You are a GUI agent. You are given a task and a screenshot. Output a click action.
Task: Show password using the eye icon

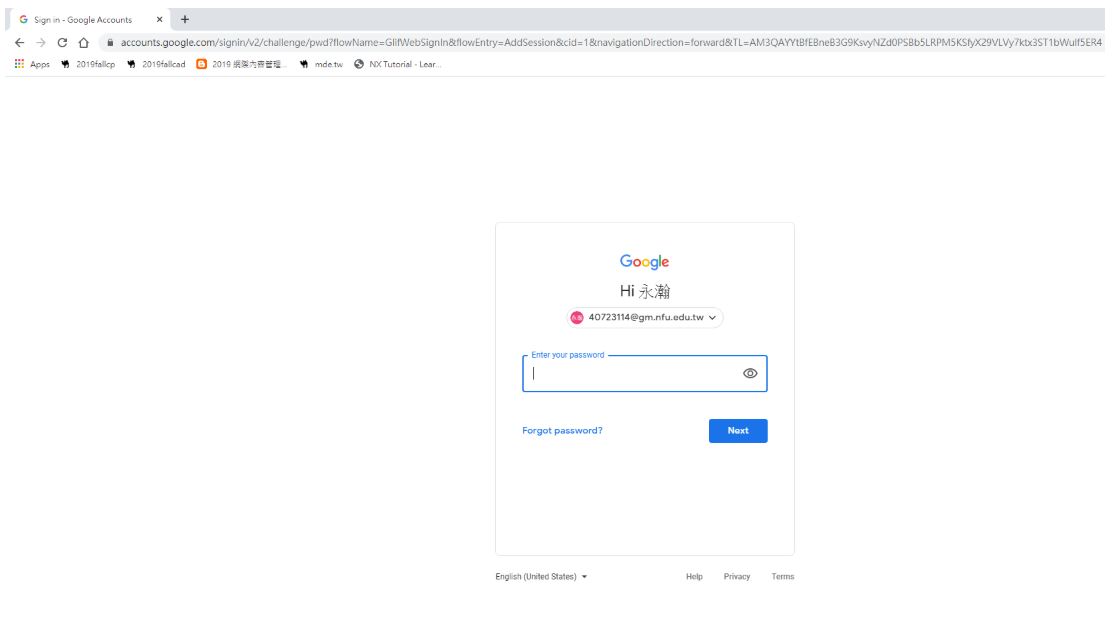tap(750, 373)
